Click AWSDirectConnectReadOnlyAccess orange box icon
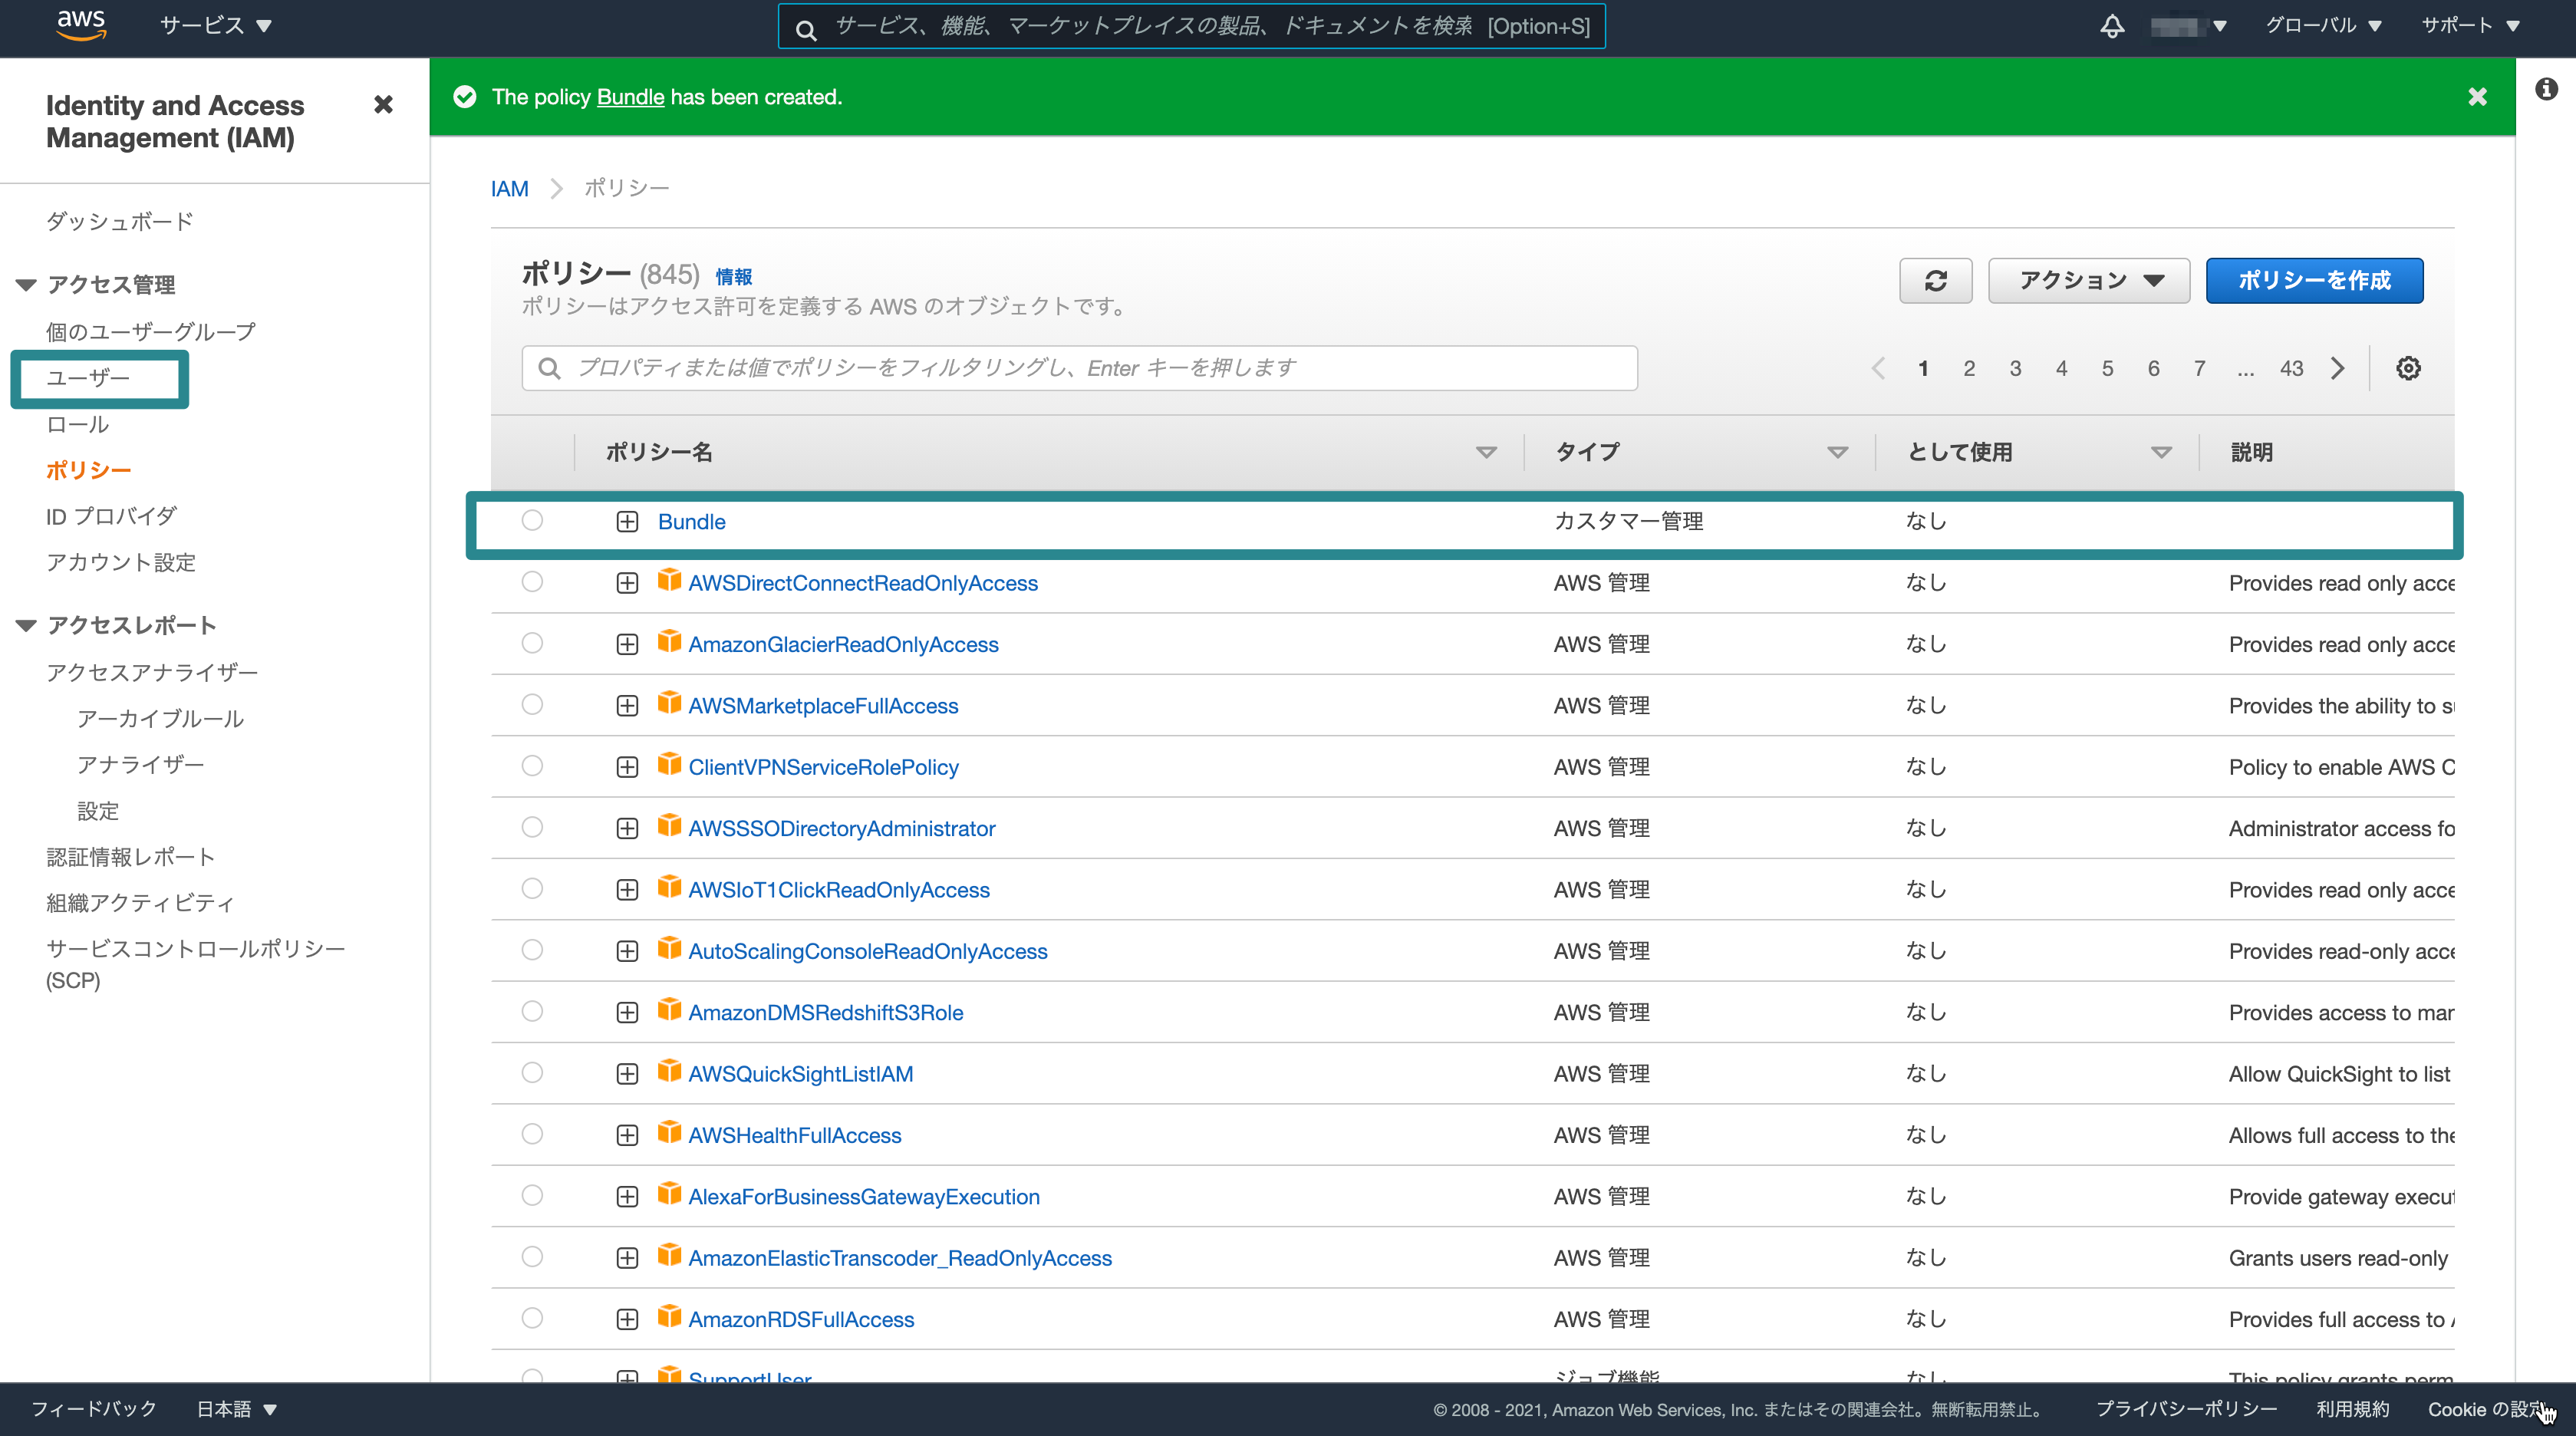This screenshot has height=1436, width=2576. tap(669, 581)
